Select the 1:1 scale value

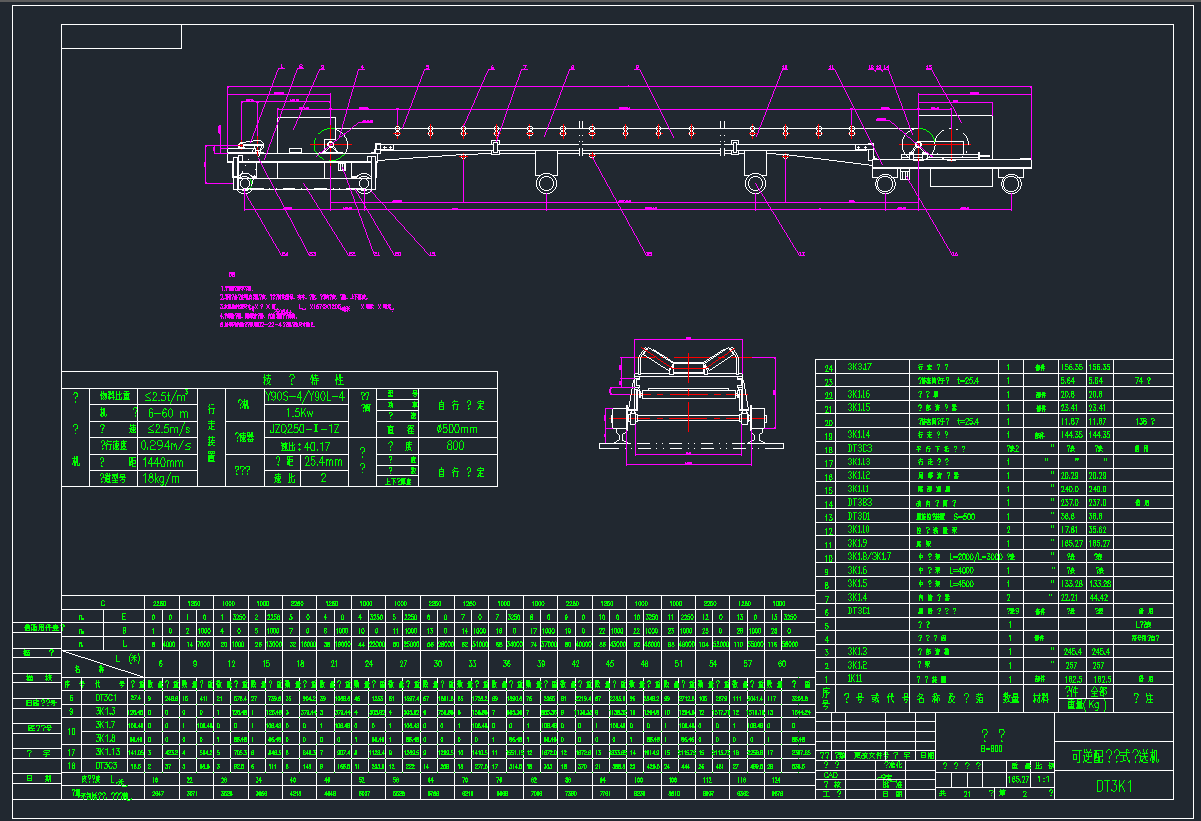pyautogui.click(x=1042, y=780)
